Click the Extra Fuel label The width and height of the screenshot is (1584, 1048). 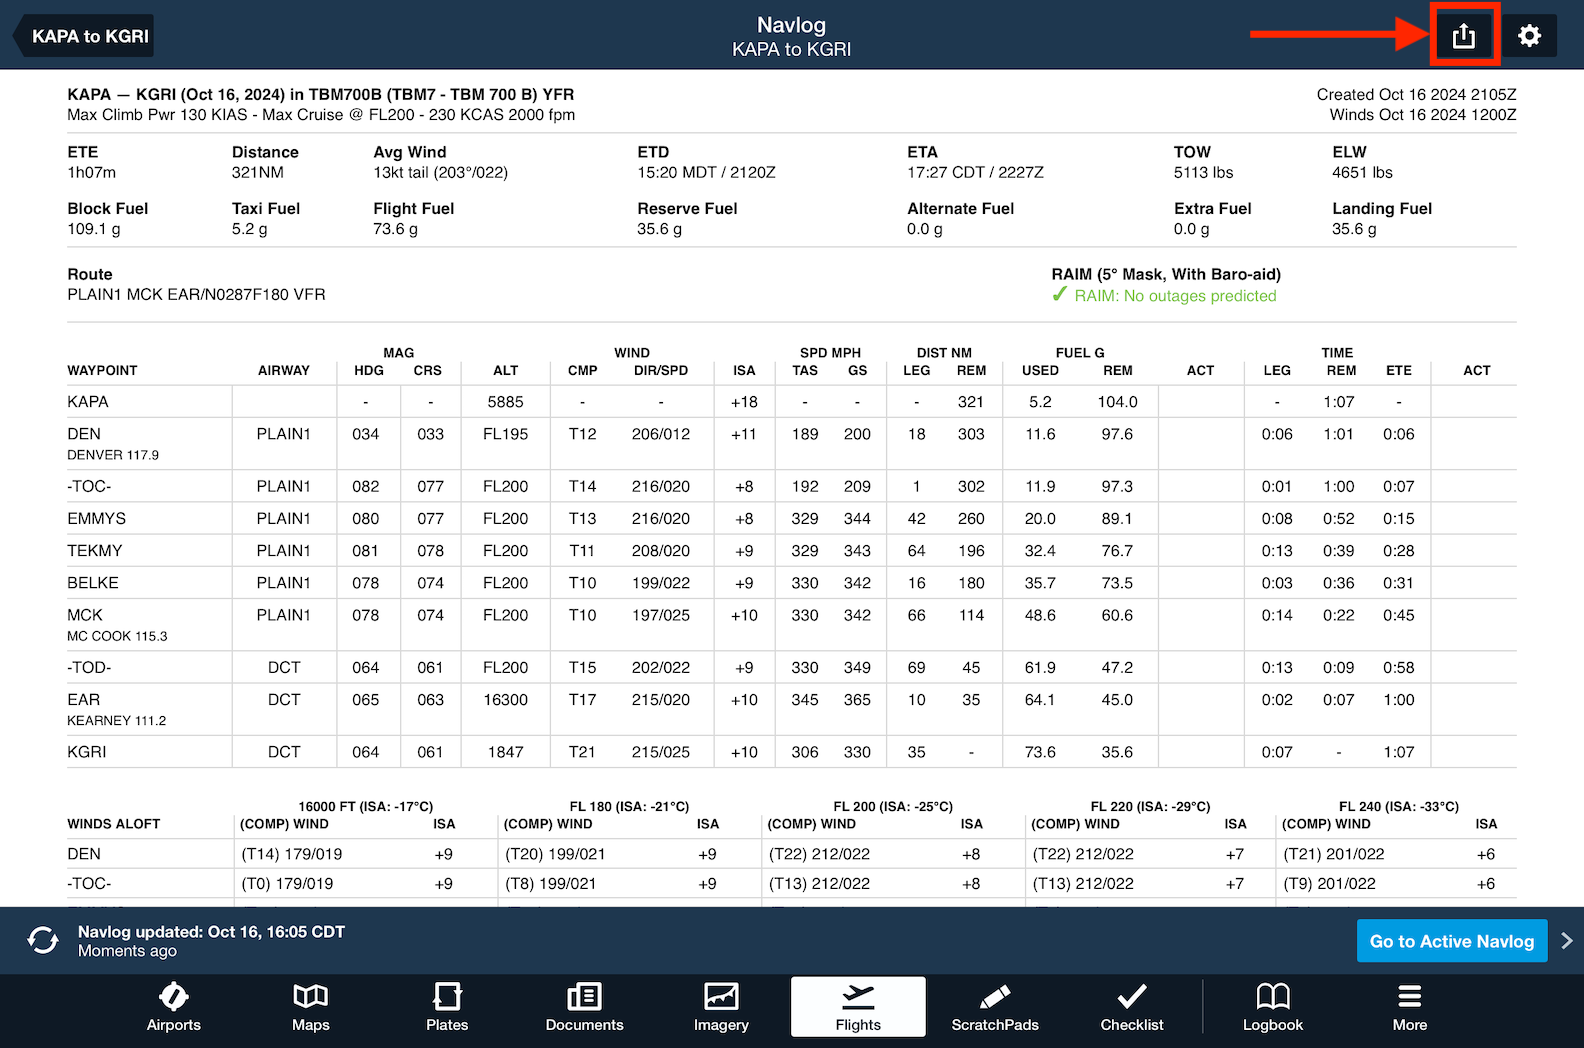coord(1213,209)
